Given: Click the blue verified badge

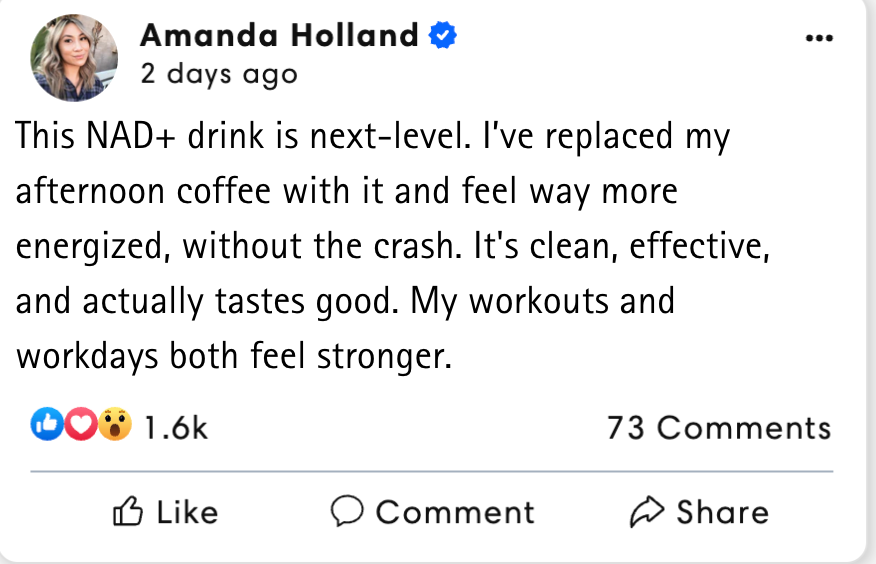Looking at the screenshot, I should click(443, 36).
